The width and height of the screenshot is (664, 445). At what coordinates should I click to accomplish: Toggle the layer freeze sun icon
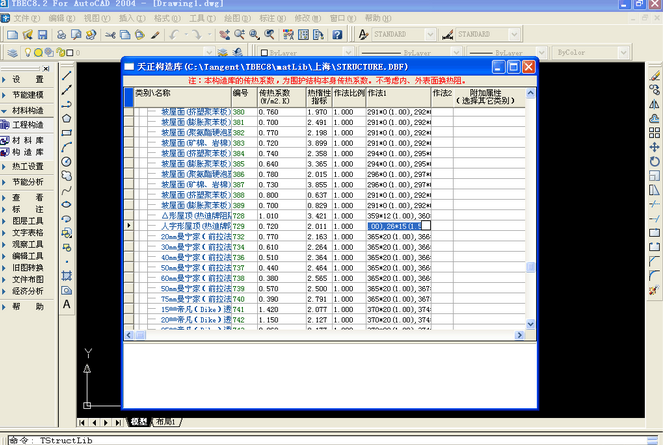point(38,53)
